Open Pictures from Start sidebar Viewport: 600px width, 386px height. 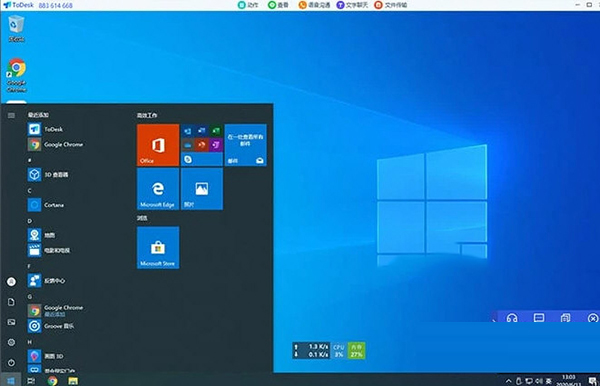(x=11, y=322)
